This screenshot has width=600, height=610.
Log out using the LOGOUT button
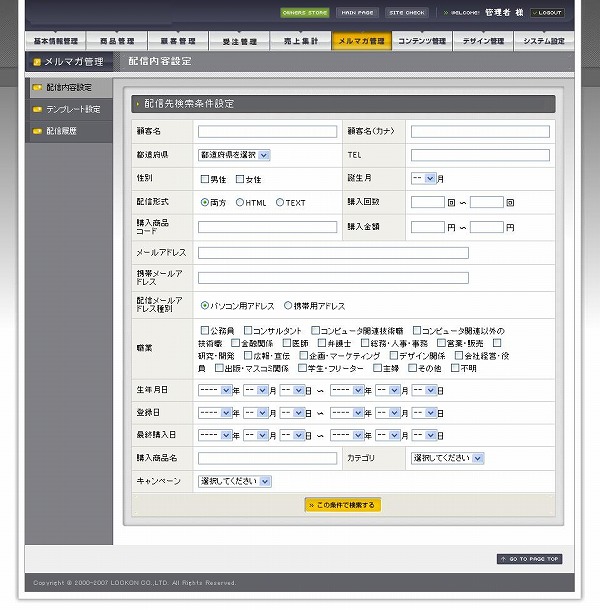pyautogui.click(x=547, y=12)
